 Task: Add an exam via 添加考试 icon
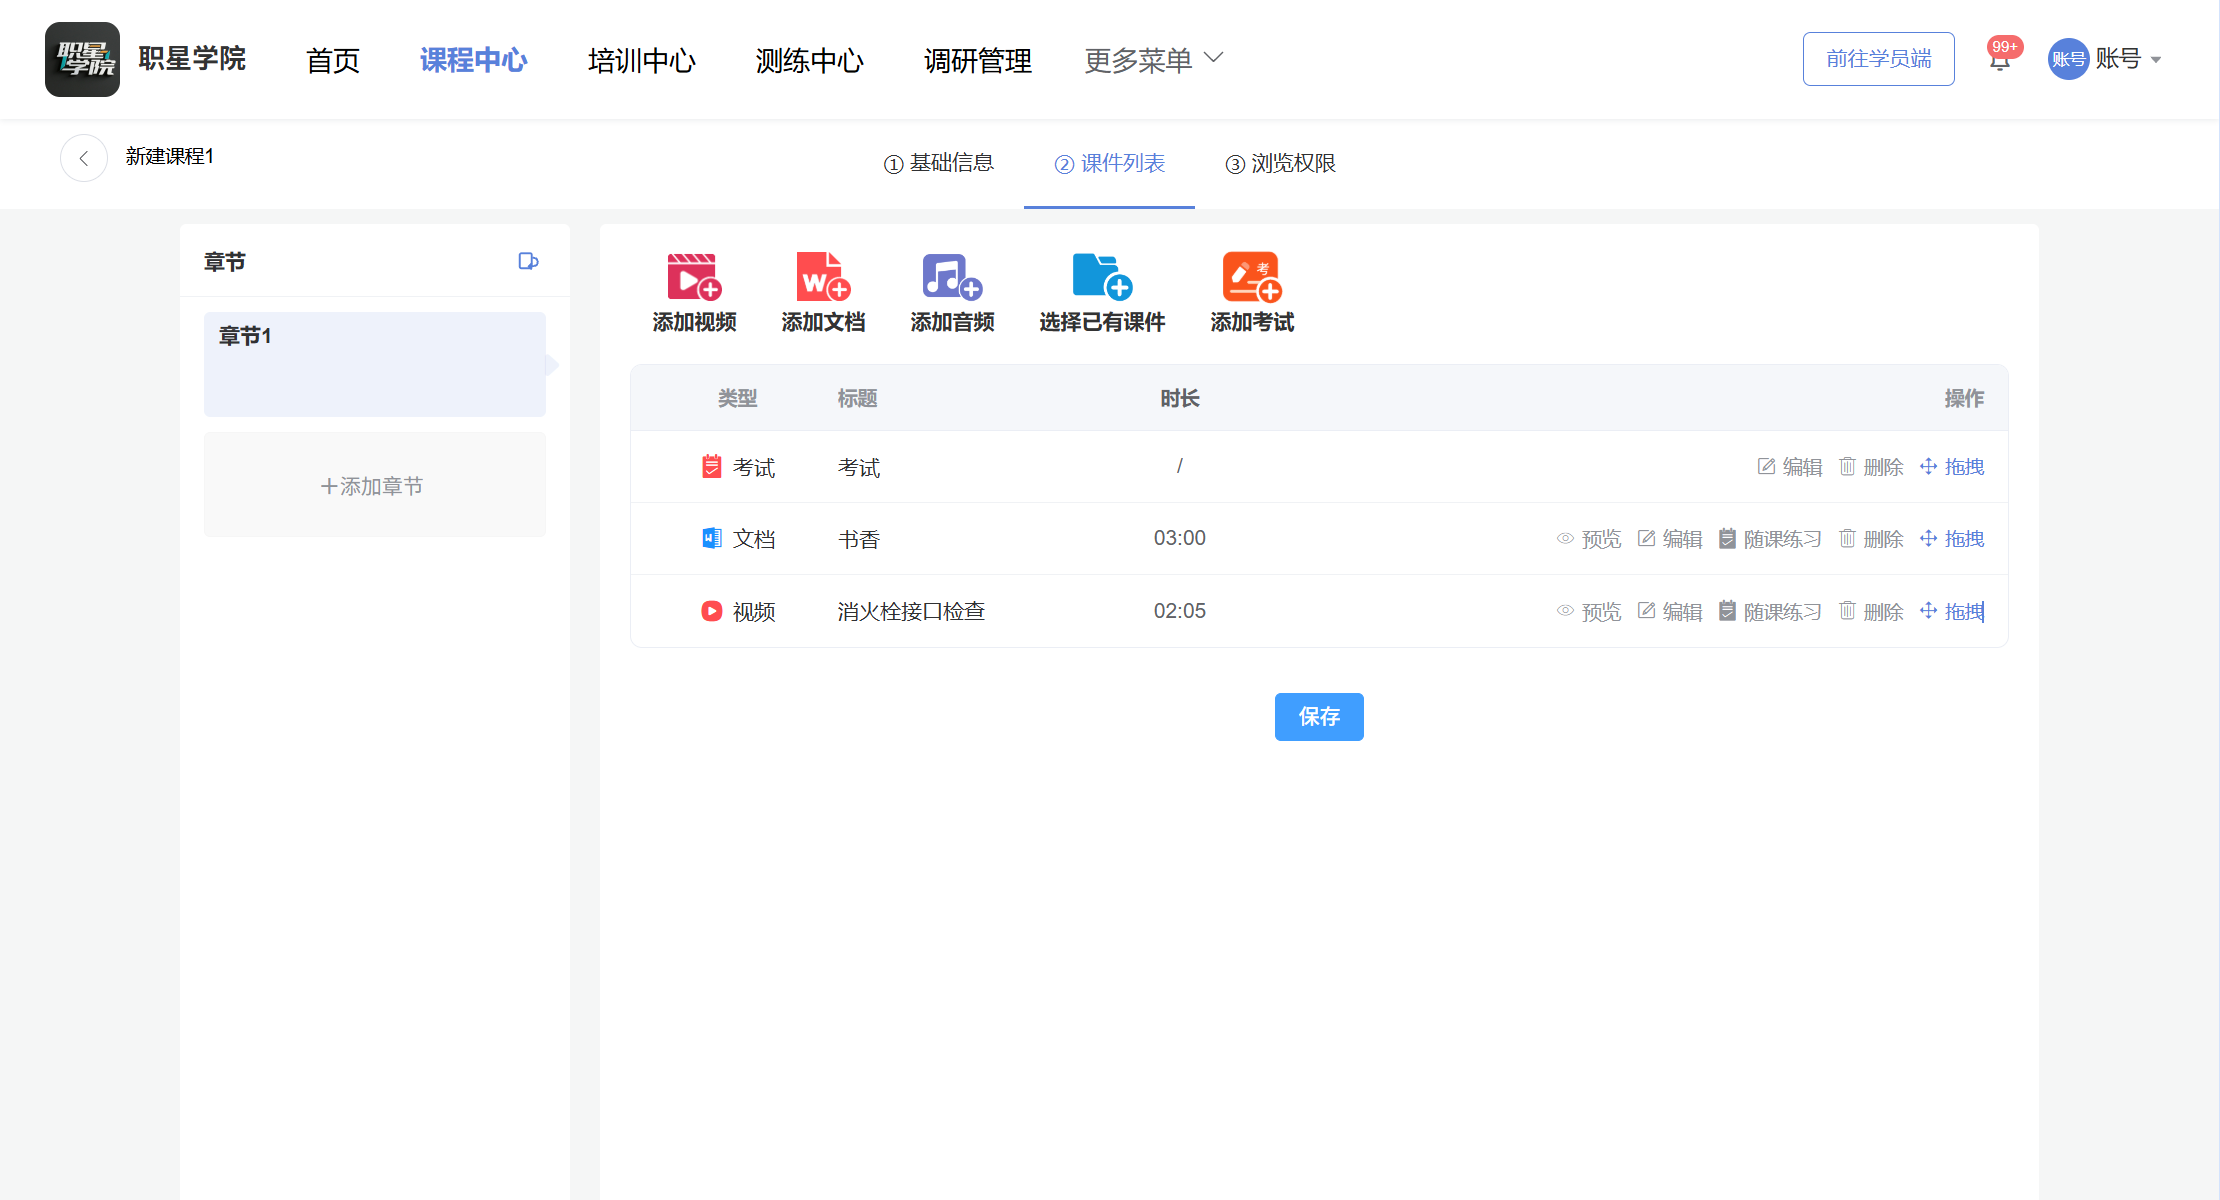coord(1252,277)
